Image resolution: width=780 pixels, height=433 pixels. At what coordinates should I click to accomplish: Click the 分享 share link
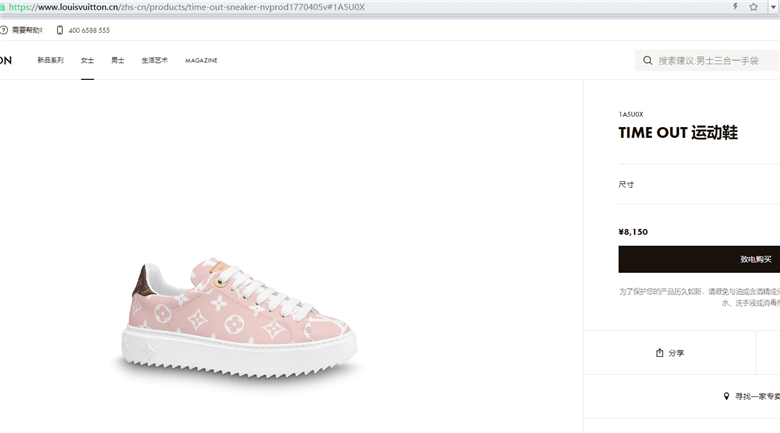(670, 353)
